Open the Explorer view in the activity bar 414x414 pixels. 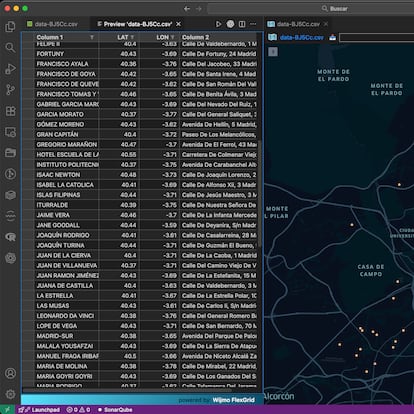click(10, 26)
